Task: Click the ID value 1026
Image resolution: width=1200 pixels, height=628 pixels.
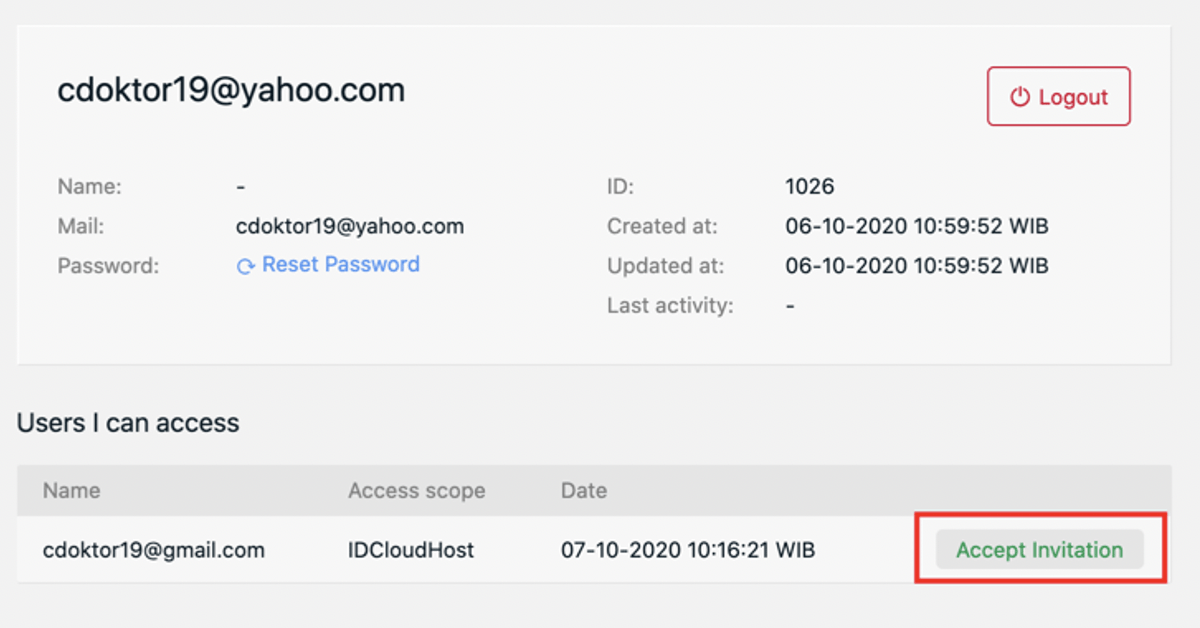Action: pyautogui.click(x=809, y=186)
